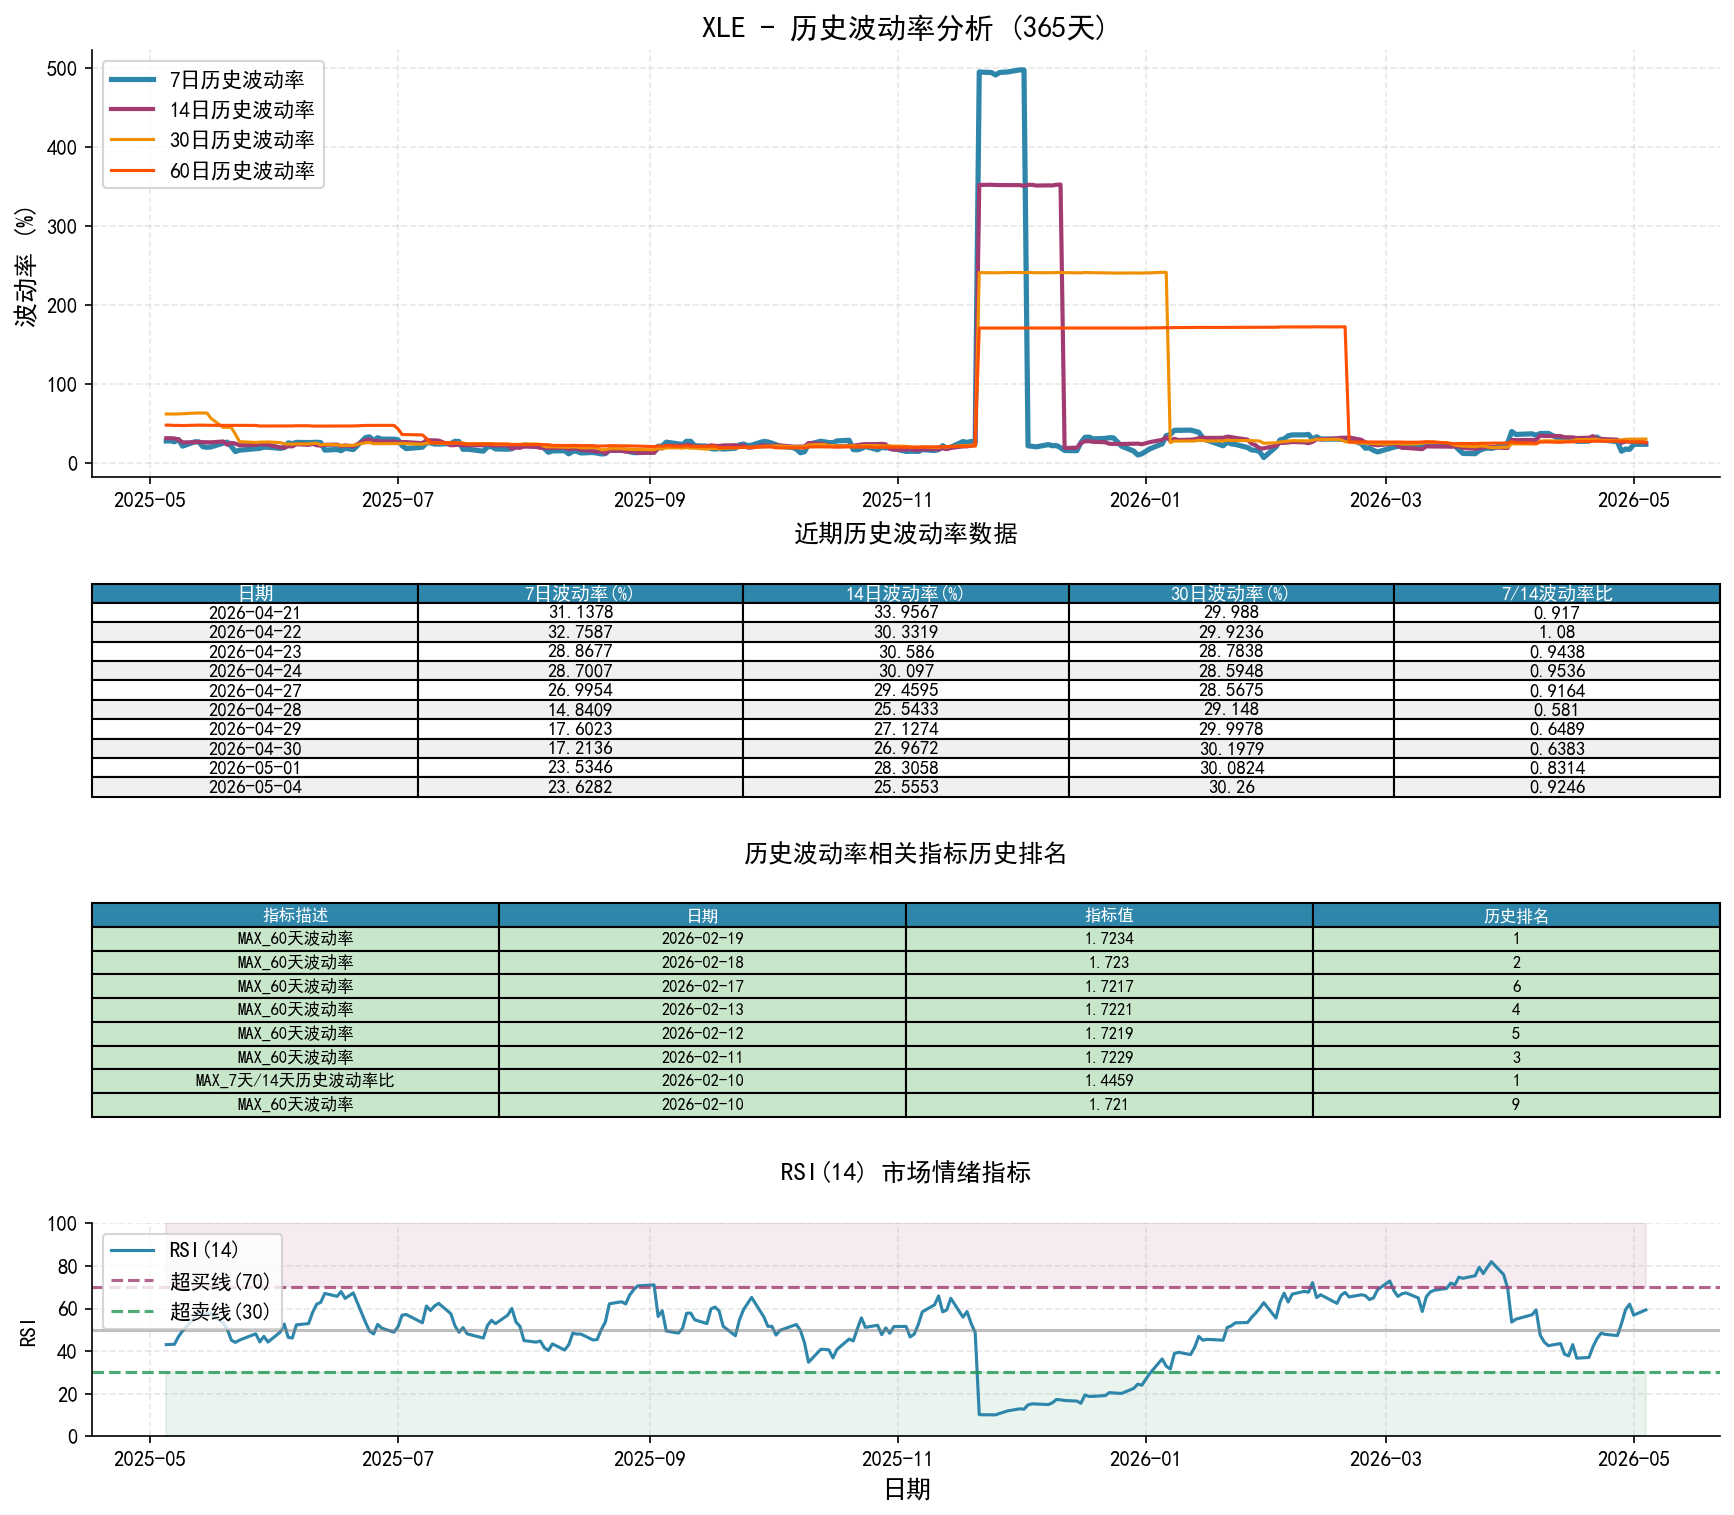Viewport: 1734px width, 1515px height.
Task: Click the "日期" header of the ranking table
Action: pyautogui.click(x=702, y=915)
